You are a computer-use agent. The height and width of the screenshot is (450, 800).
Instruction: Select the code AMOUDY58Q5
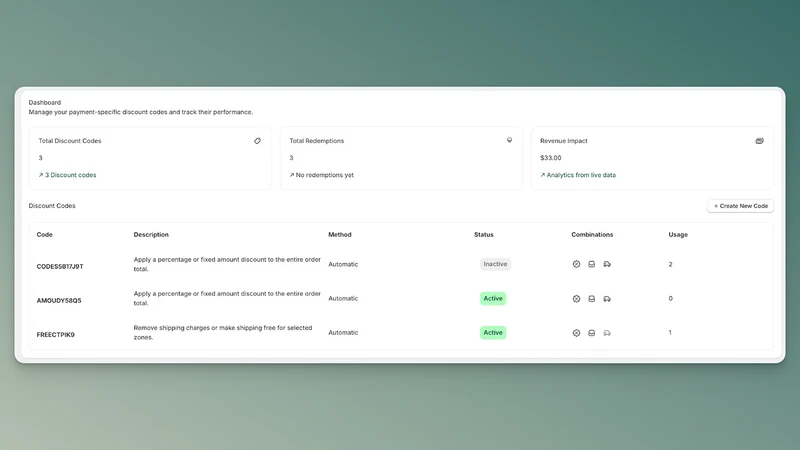[x=59, y=301]
